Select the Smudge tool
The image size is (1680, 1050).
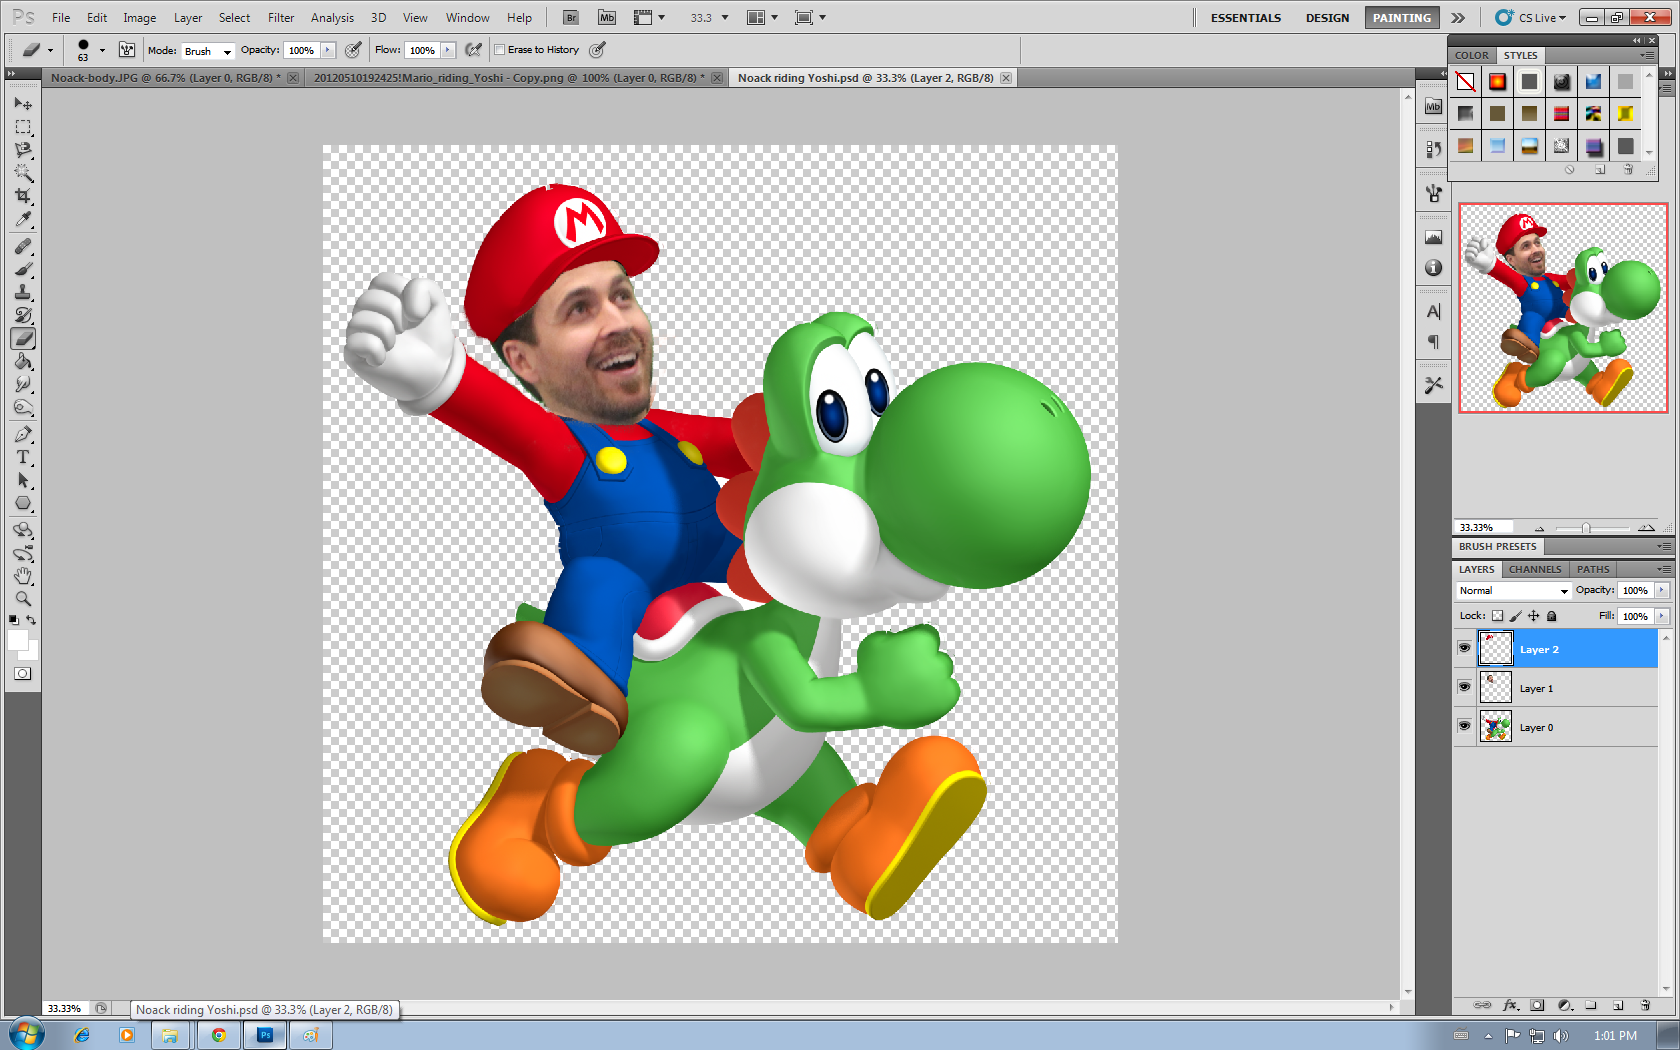coord(23,385)
